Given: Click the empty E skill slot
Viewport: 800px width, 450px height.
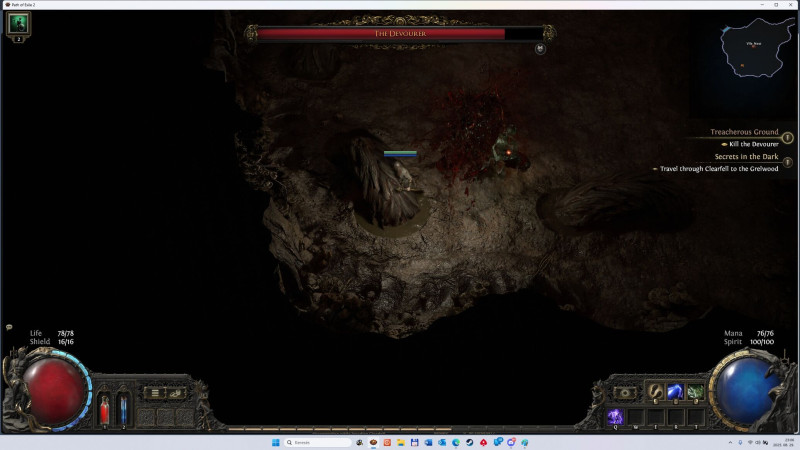Looking at the screenshot, I should tap(656, 416).
